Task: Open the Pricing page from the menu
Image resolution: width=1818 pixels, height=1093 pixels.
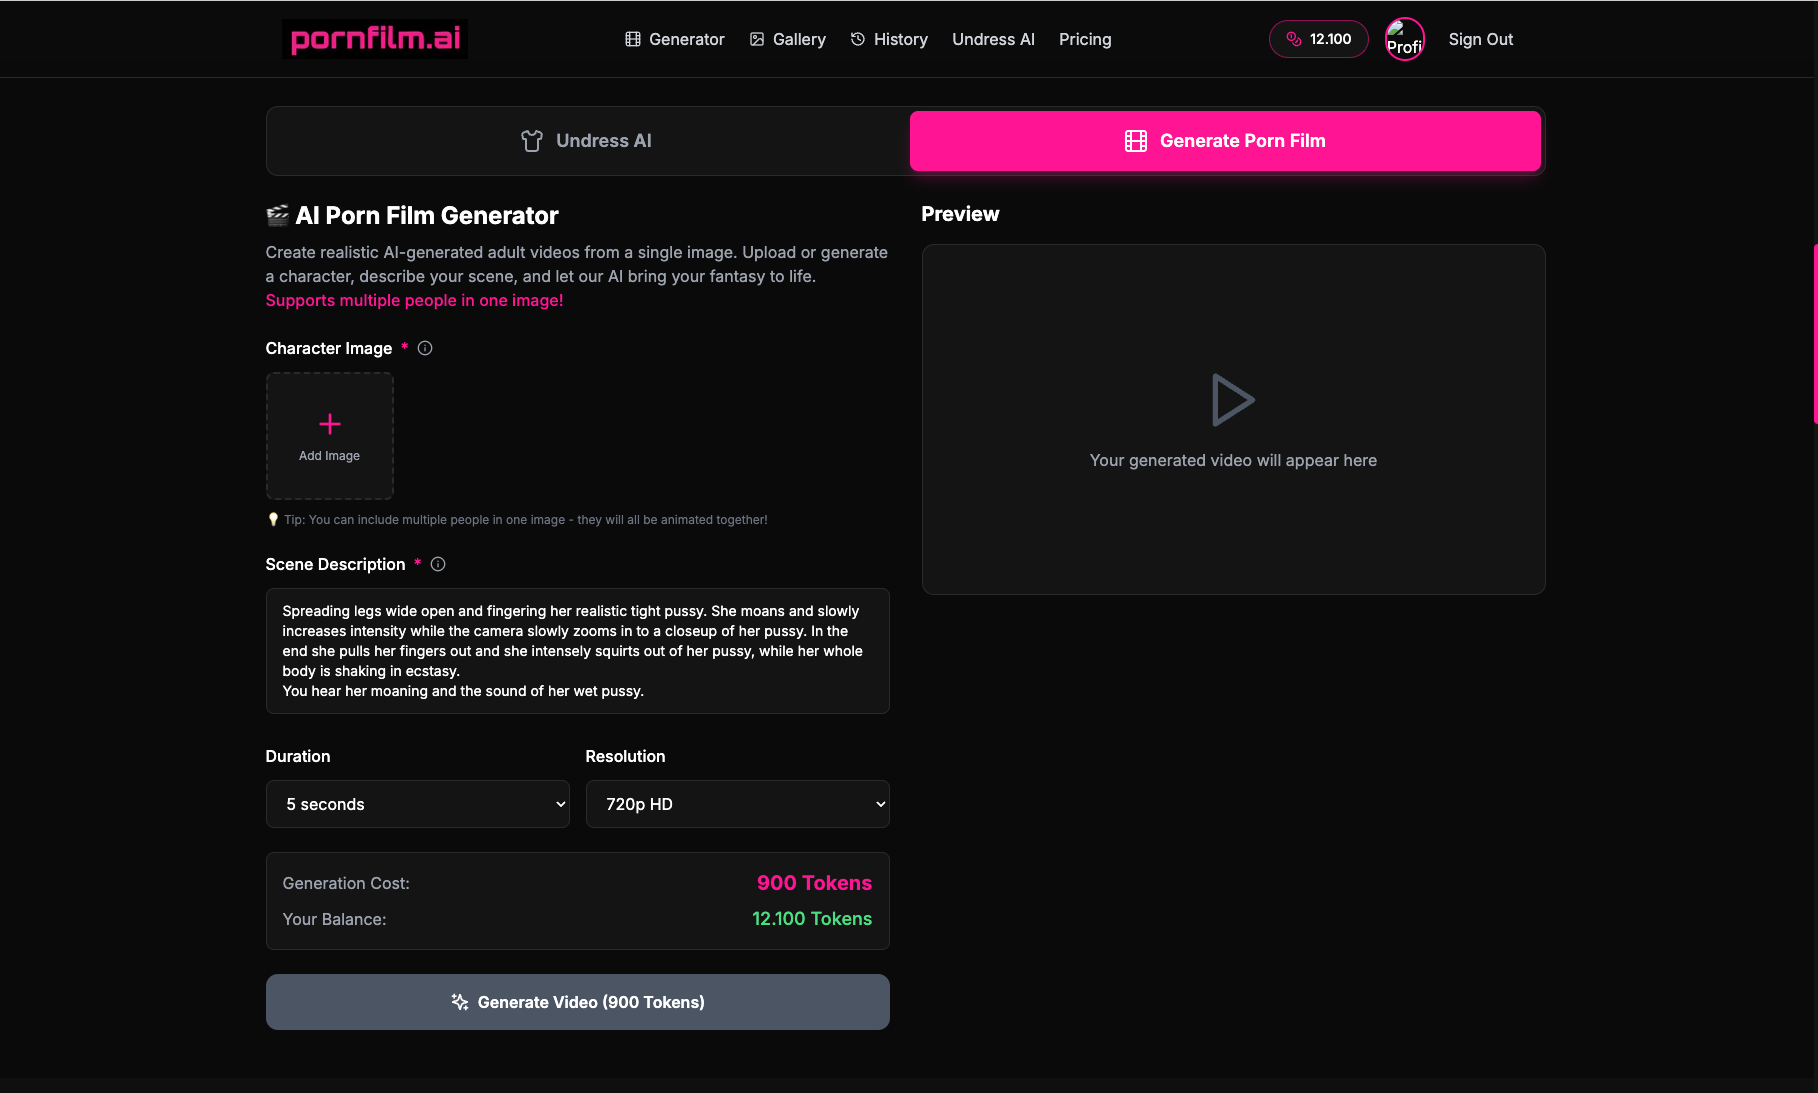Action: [x=1085, y=39]
